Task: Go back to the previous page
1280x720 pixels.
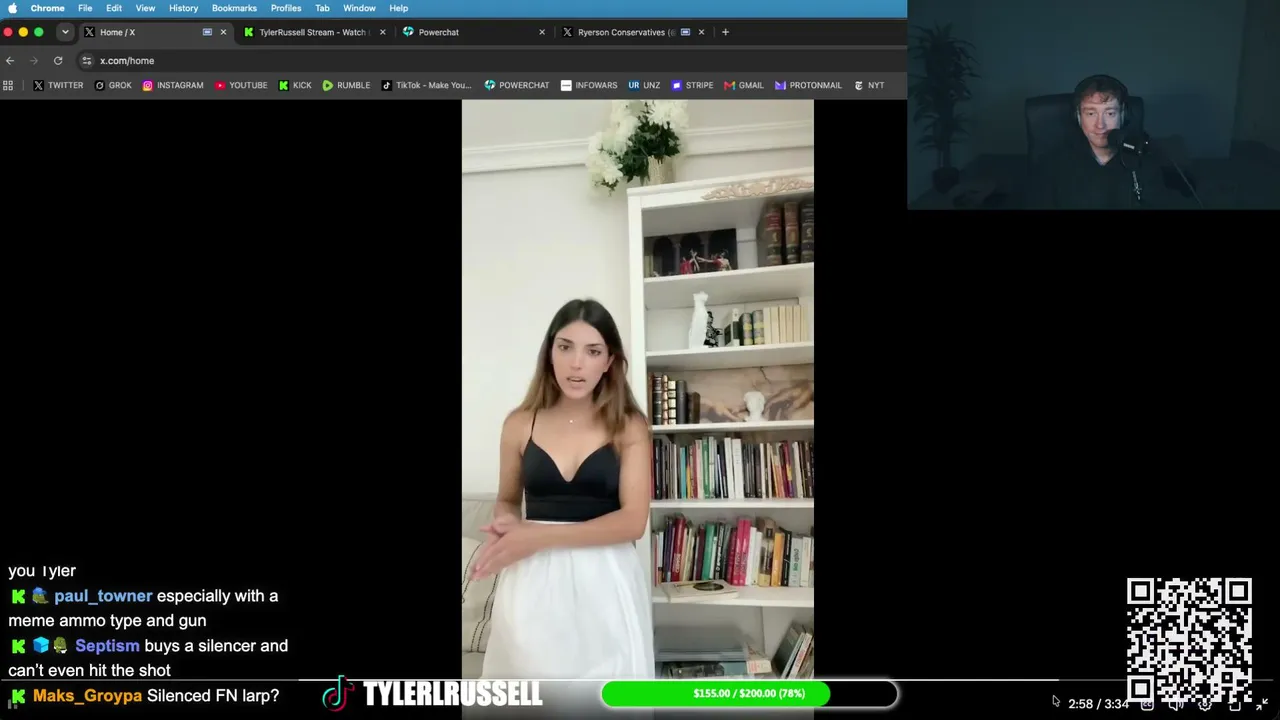Action: (x=10, y=61)
